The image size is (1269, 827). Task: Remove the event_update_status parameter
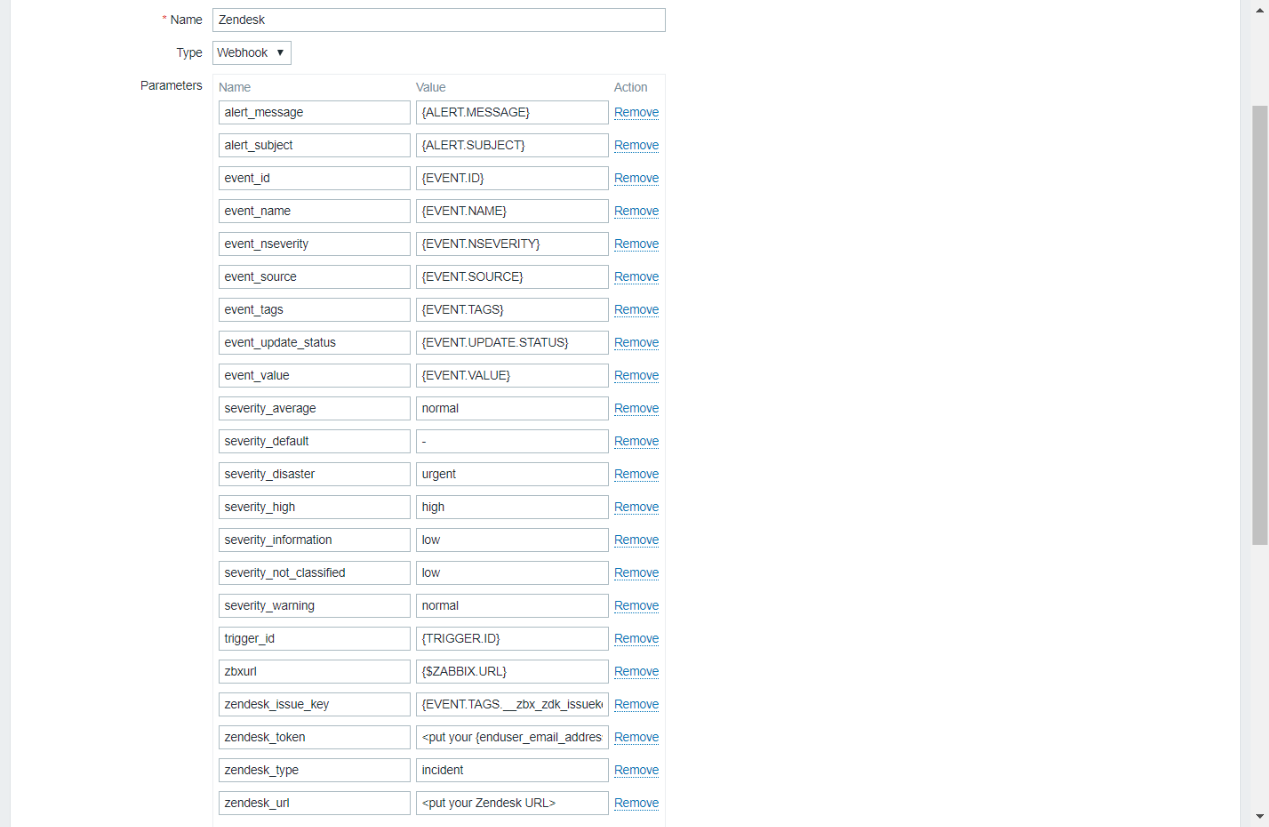coord(636,343)
